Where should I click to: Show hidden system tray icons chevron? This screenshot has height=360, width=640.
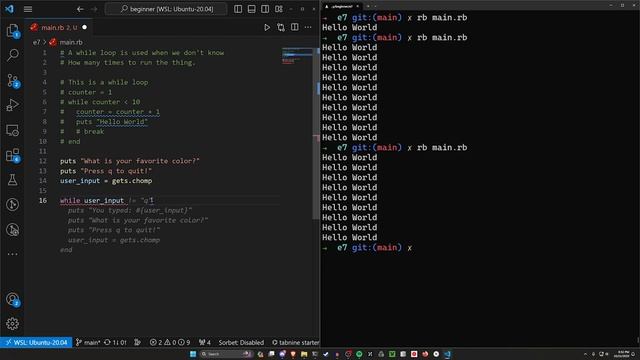pos(585,354)
